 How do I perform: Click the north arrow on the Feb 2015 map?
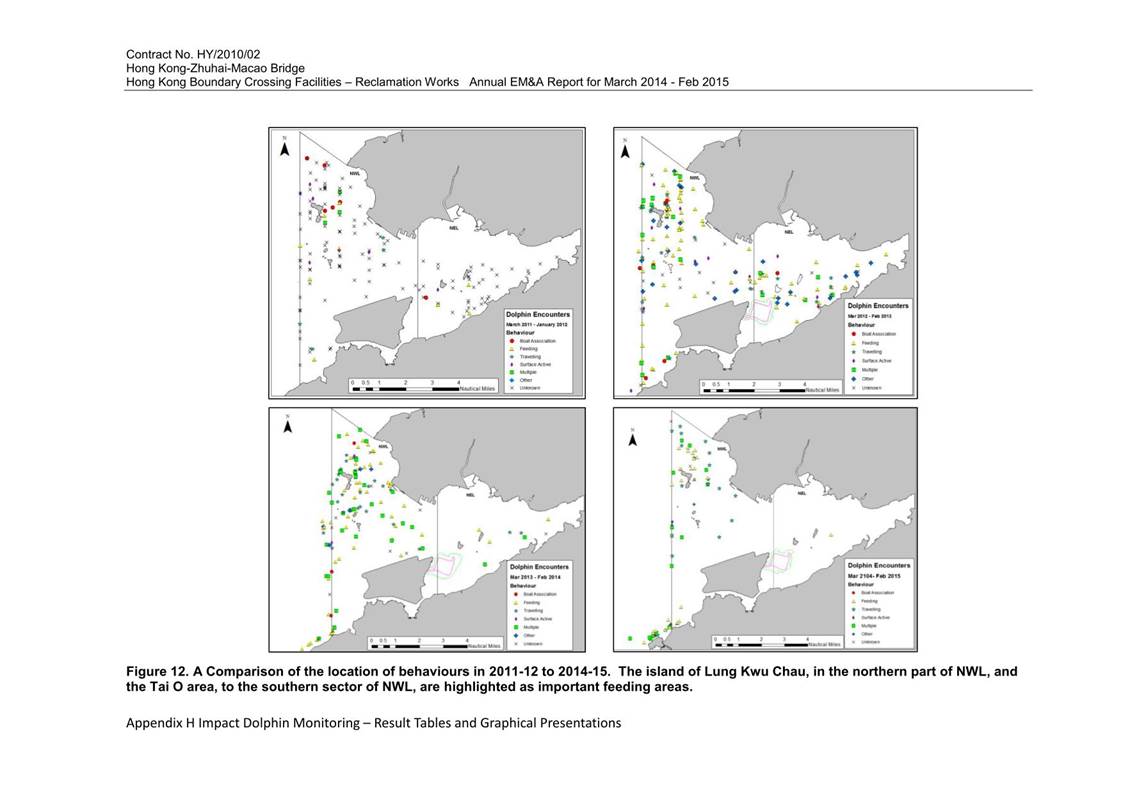pos(632,437)
